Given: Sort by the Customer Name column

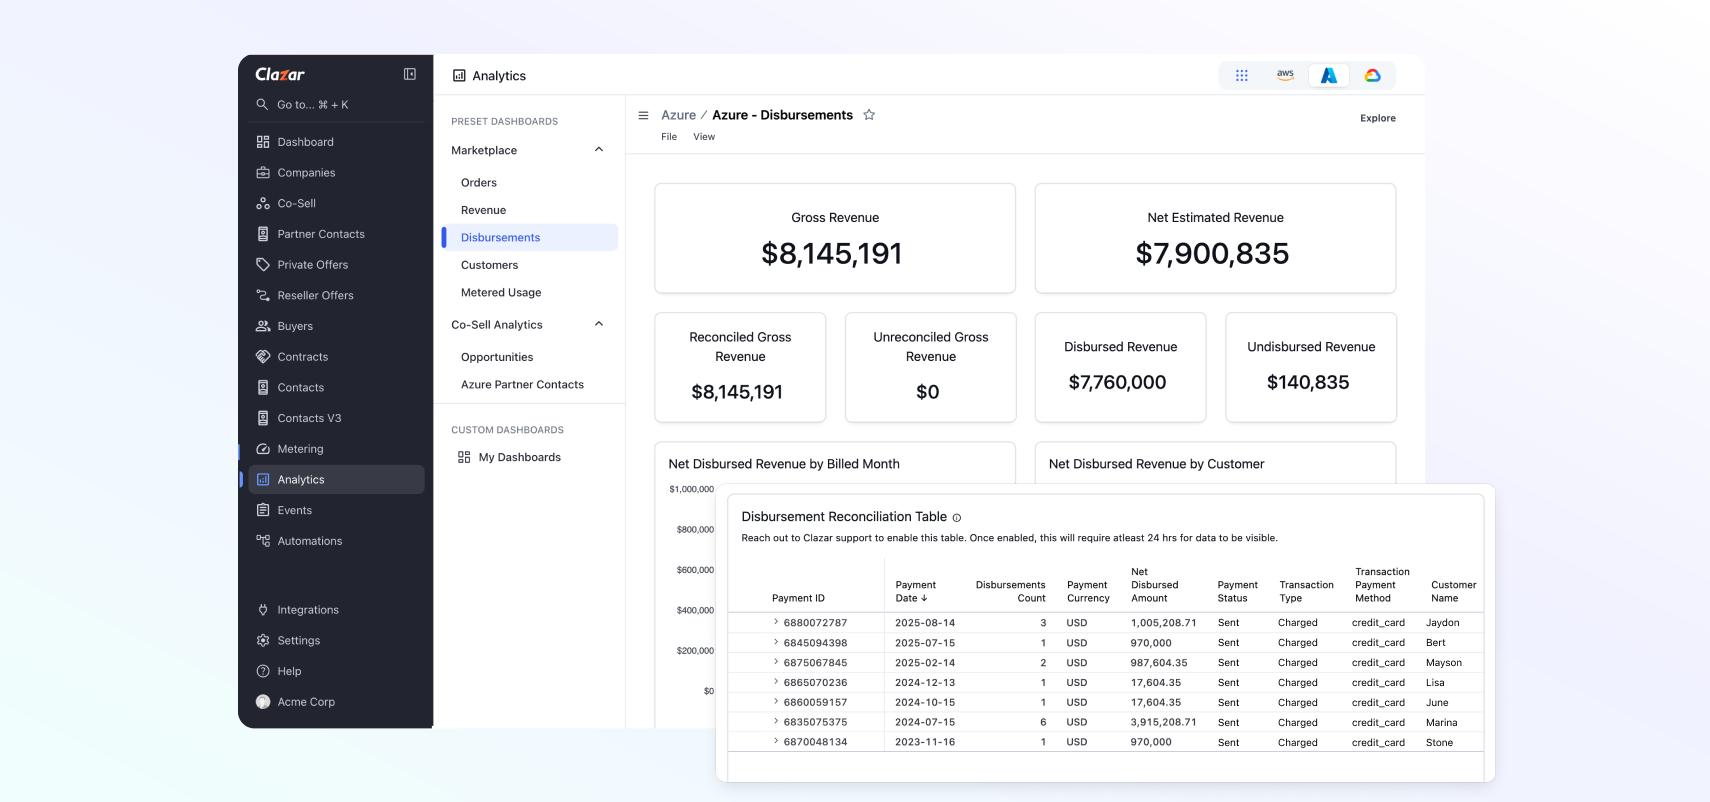Looking at the screenshot, I should click(1453, 591).
